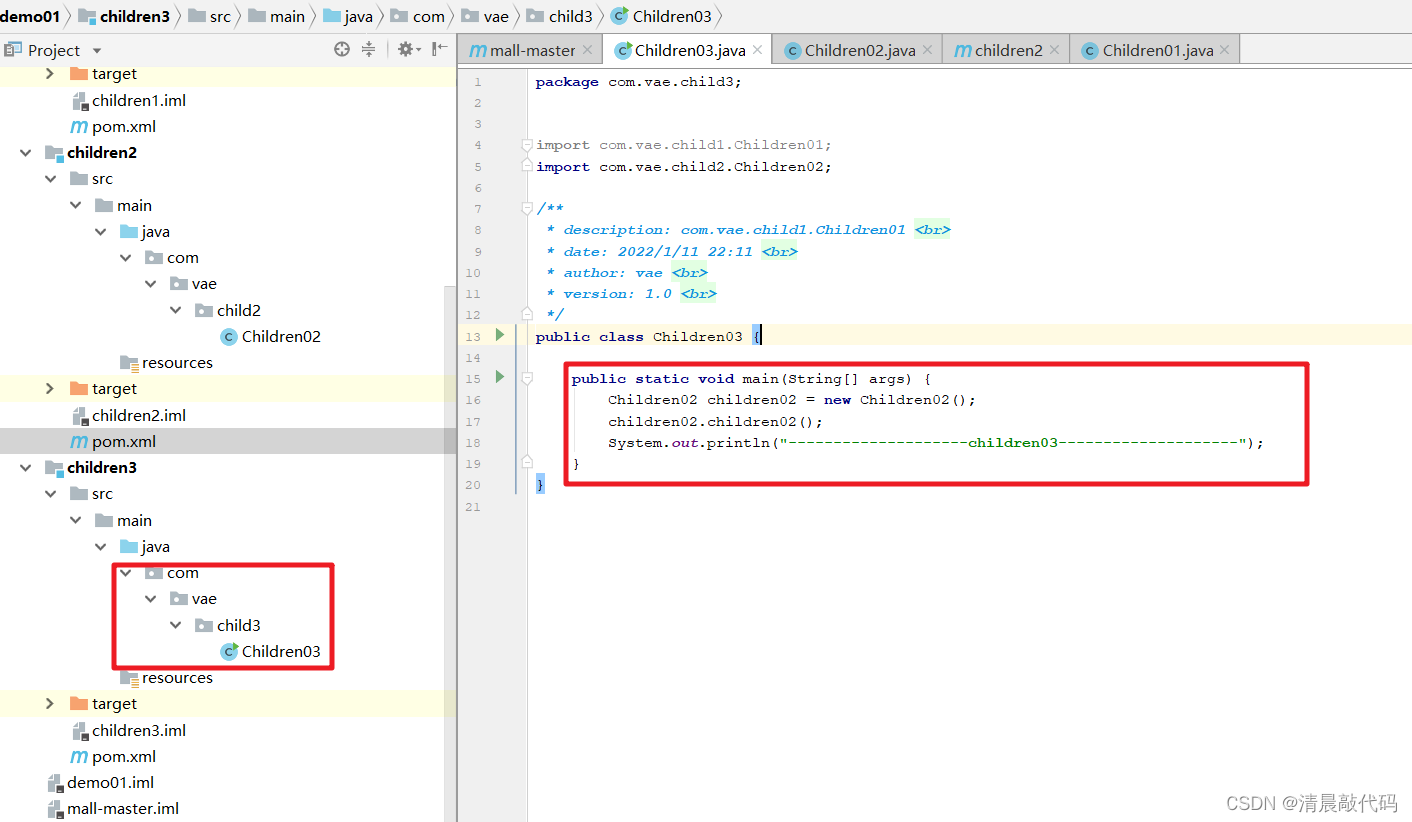Select pom.xml under children3

tap(113, 756)
